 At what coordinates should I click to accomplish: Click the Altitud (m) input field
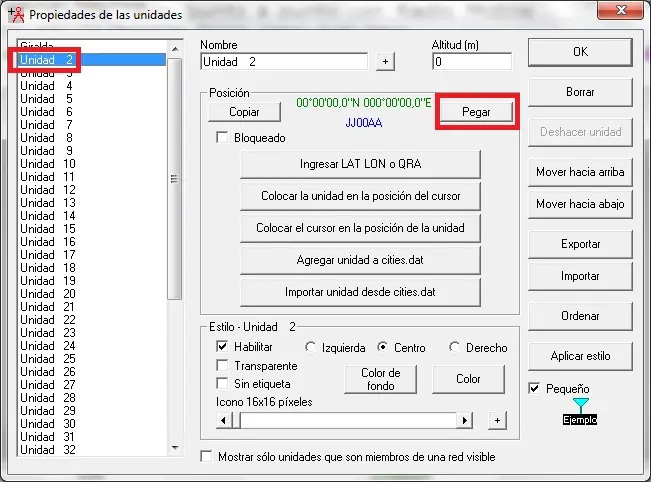click(x=472, y=61)
